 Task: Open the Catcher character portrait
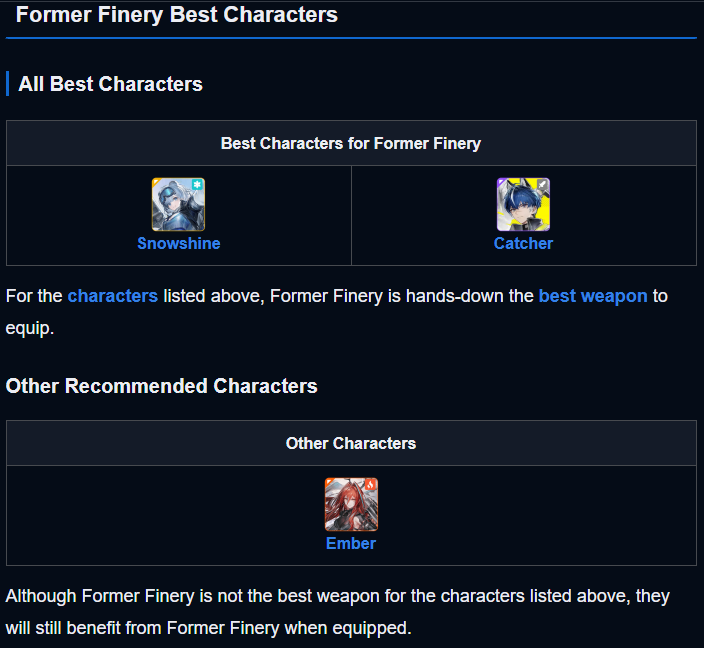coord(523,204)
